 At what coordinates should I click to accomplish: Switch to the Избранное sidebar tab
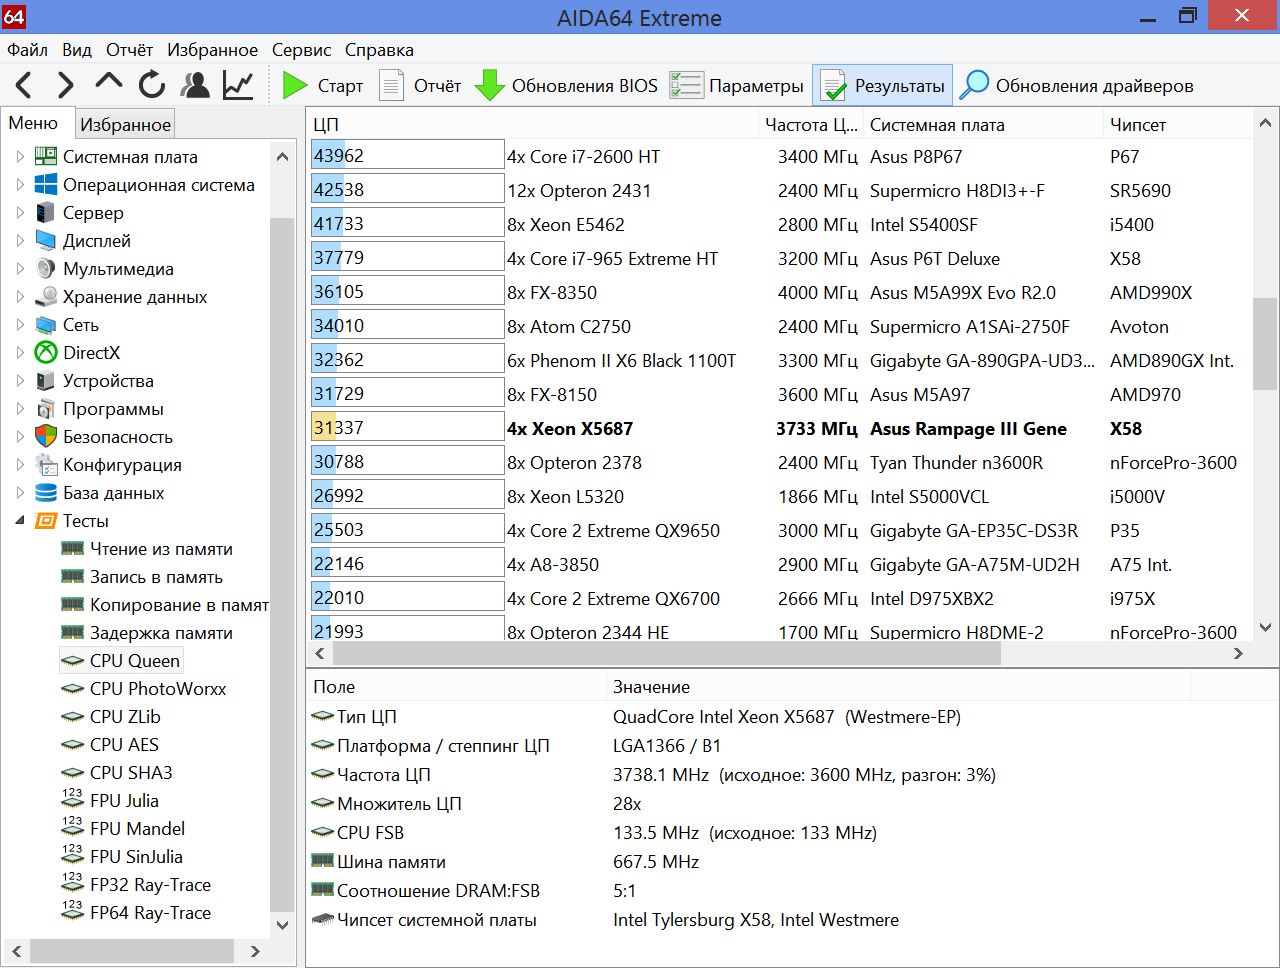(x=125, y=124)
